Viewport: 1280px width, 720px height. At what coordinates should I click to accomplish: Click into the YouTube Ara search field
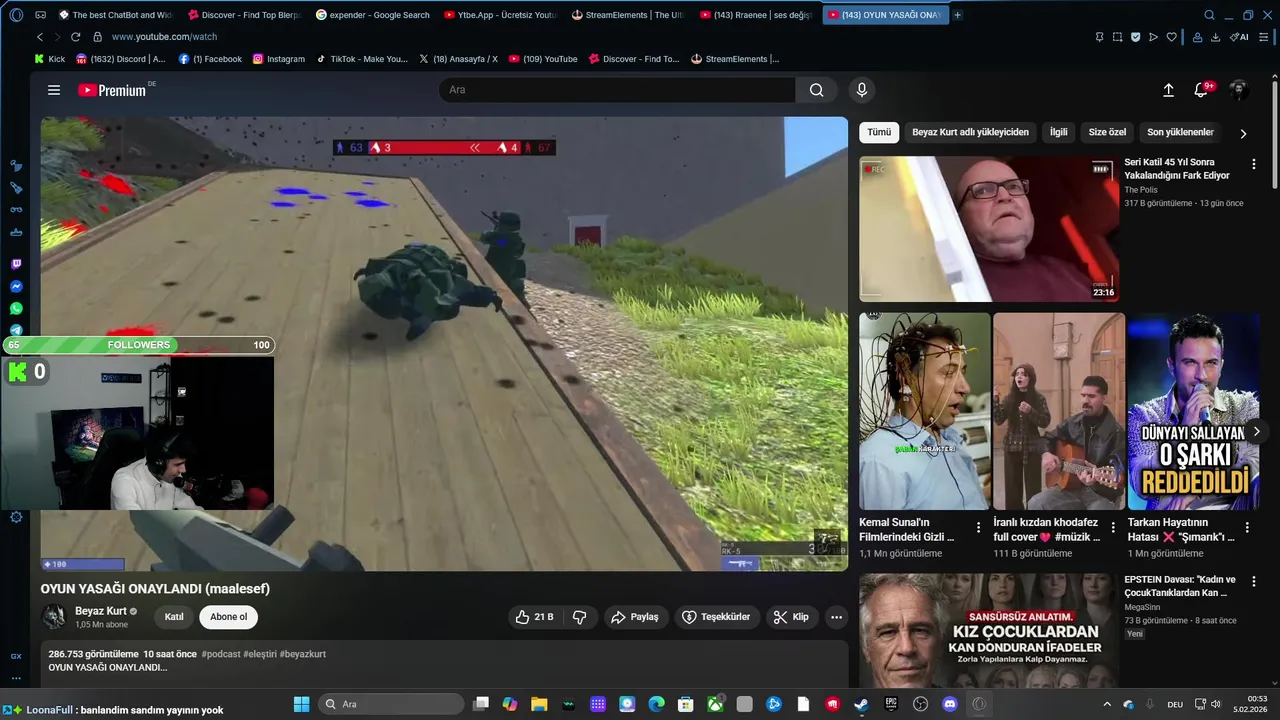(x=617, y=90)
